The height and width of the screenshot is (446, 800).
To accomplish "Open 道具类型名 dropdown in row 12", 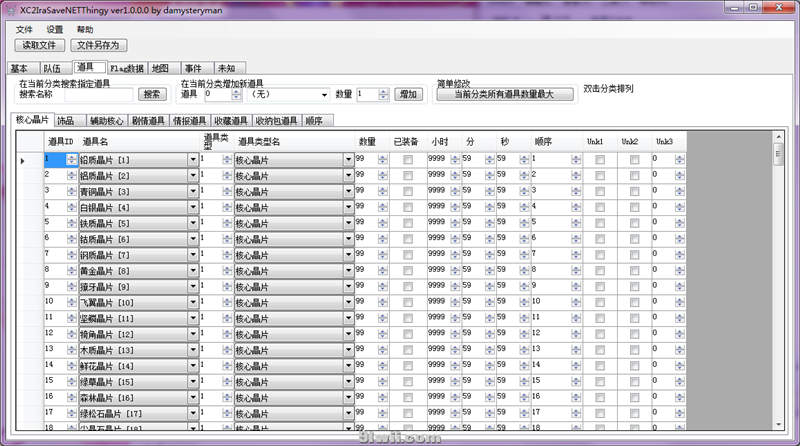I will [348, 334].
